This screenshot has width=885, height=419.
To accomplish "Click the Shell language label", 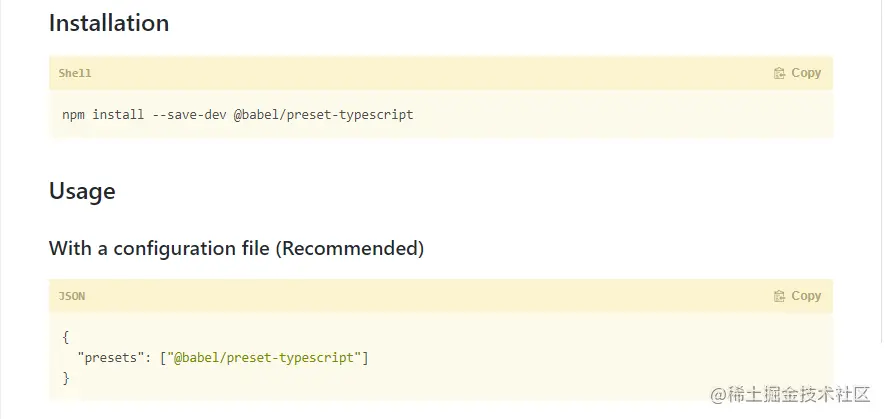I will (x=75, y=73).
